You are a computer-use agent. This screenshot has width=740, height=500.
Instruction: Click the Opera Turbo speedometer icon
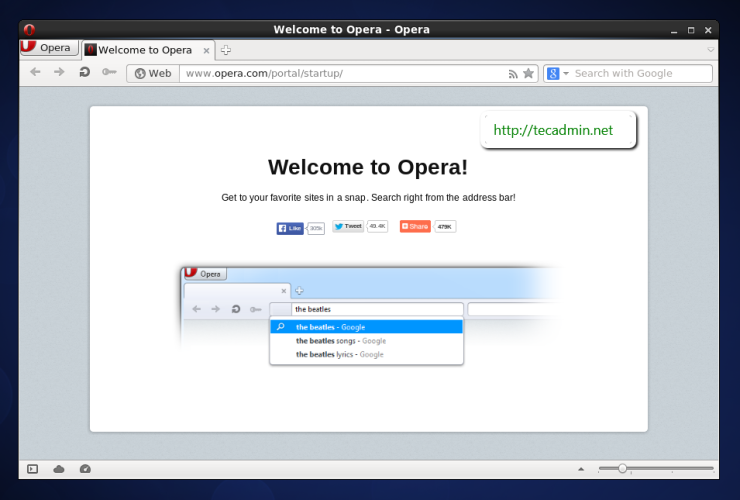pos(85,468)
